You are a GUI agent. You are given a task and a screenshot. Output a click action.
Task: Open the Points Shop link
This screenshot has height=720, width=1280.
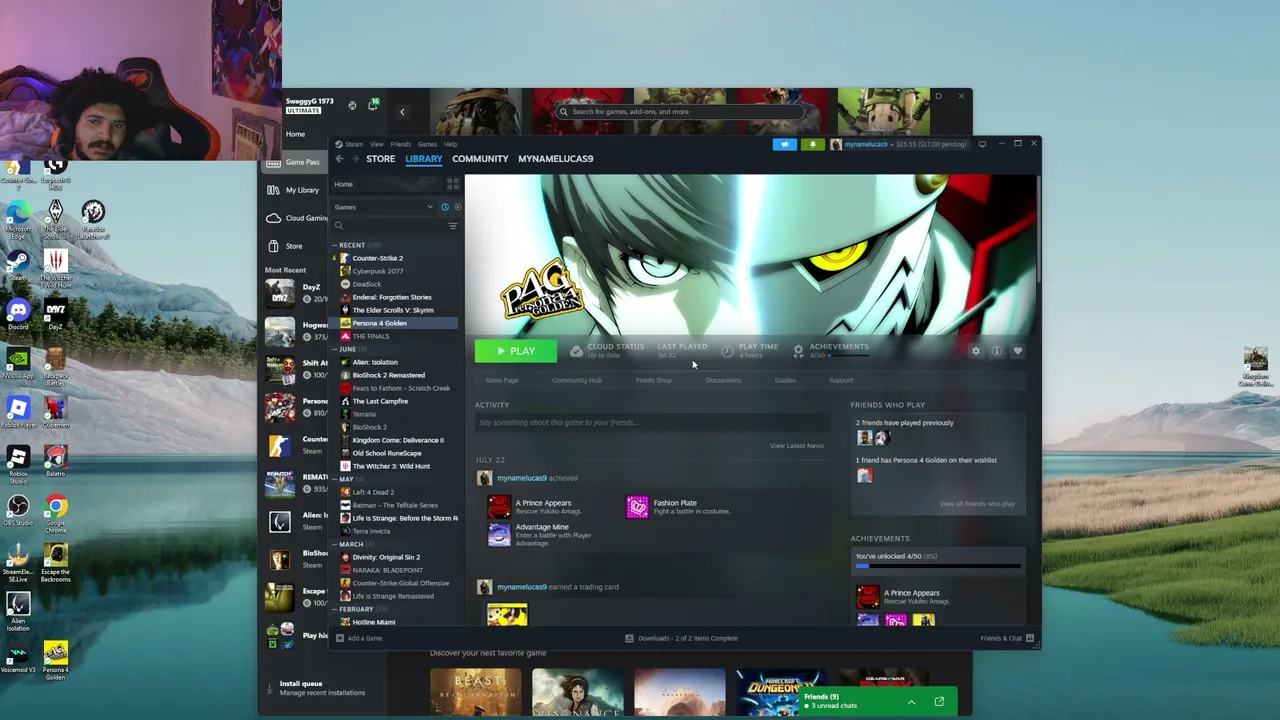tap(654, 380)
